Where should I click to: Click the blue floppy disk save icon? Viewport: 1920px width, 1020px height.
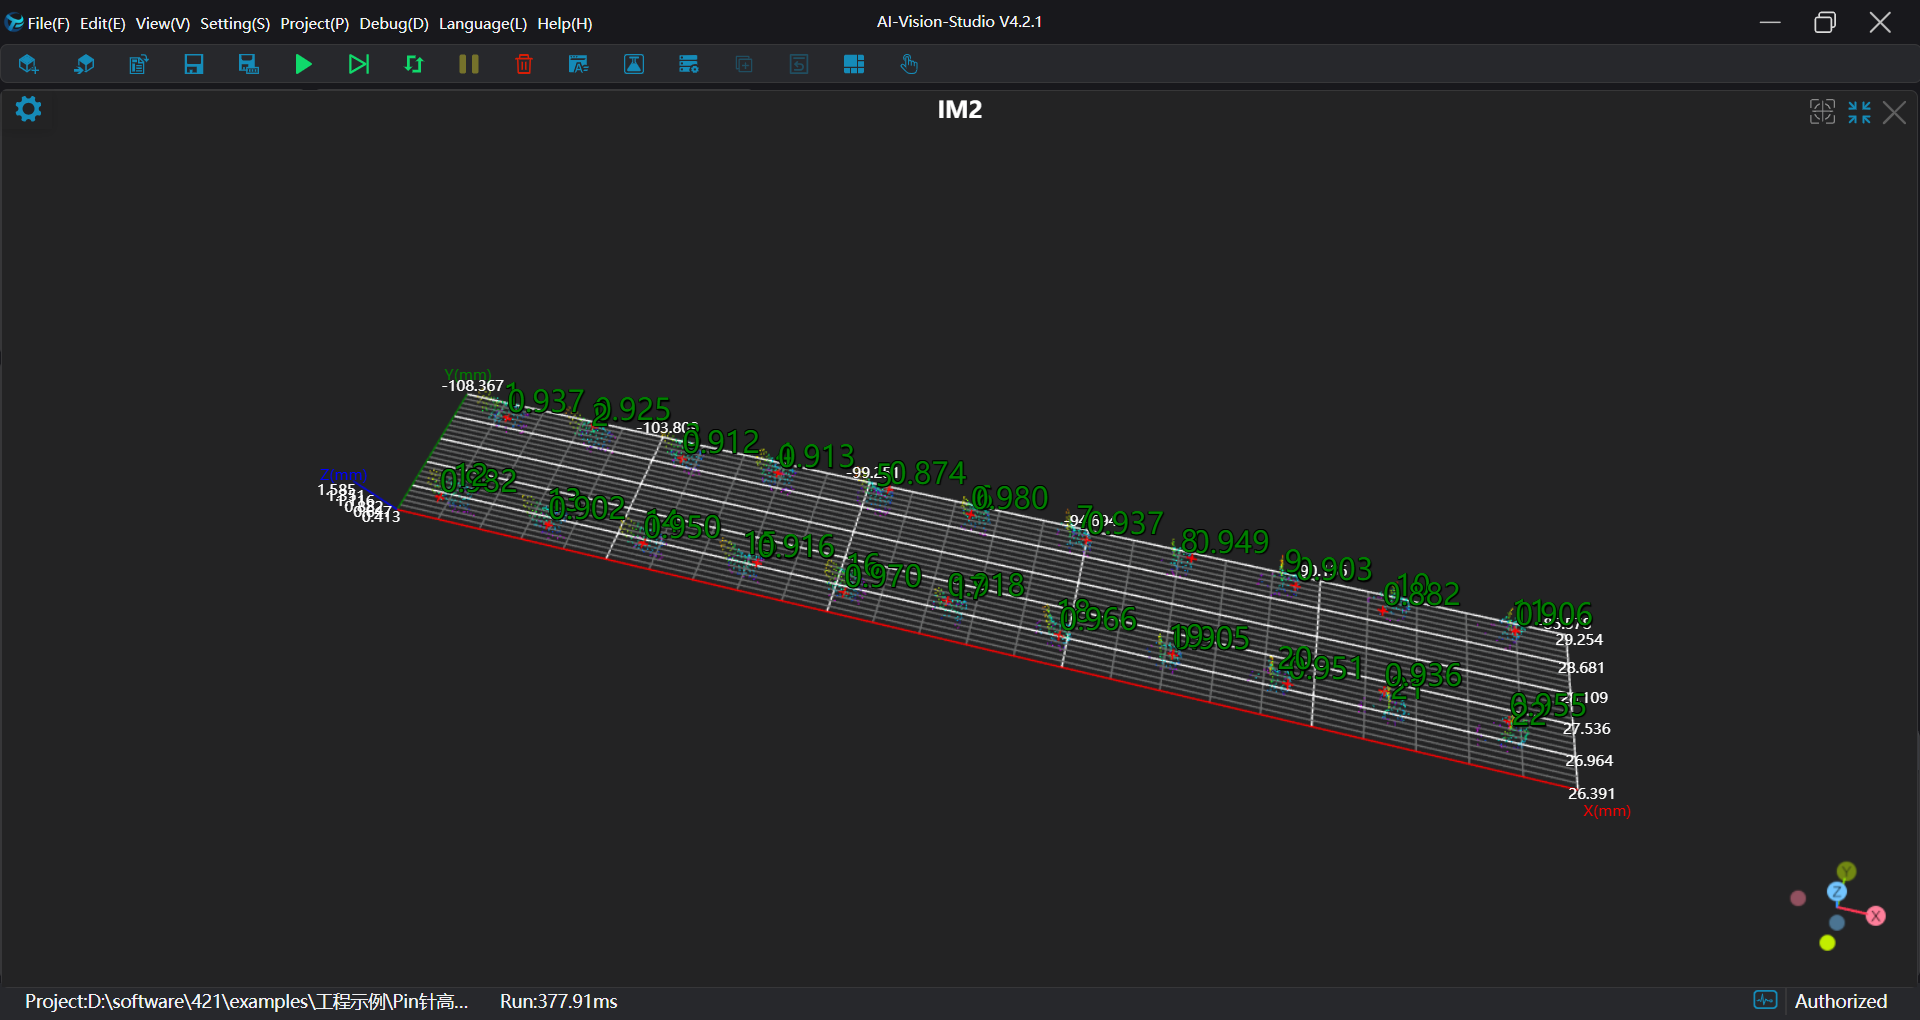194,65
